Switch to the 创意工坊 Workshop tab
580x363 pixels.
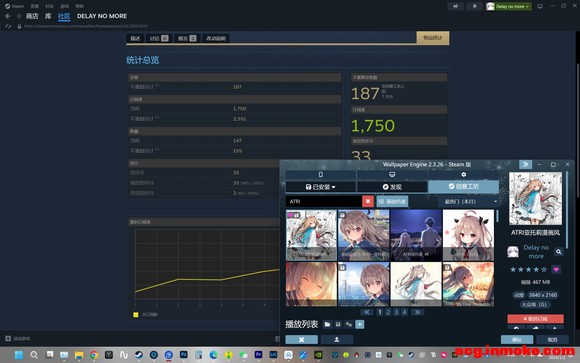[x=463, y=186]
